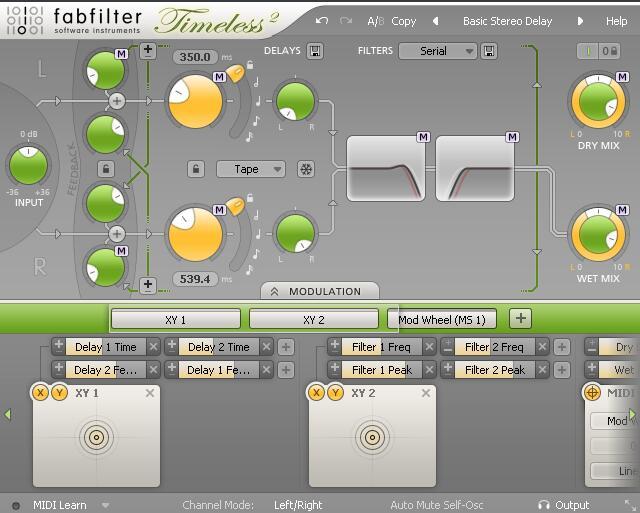Add slot after Delay 2 Time

click(x=286, y=347)
